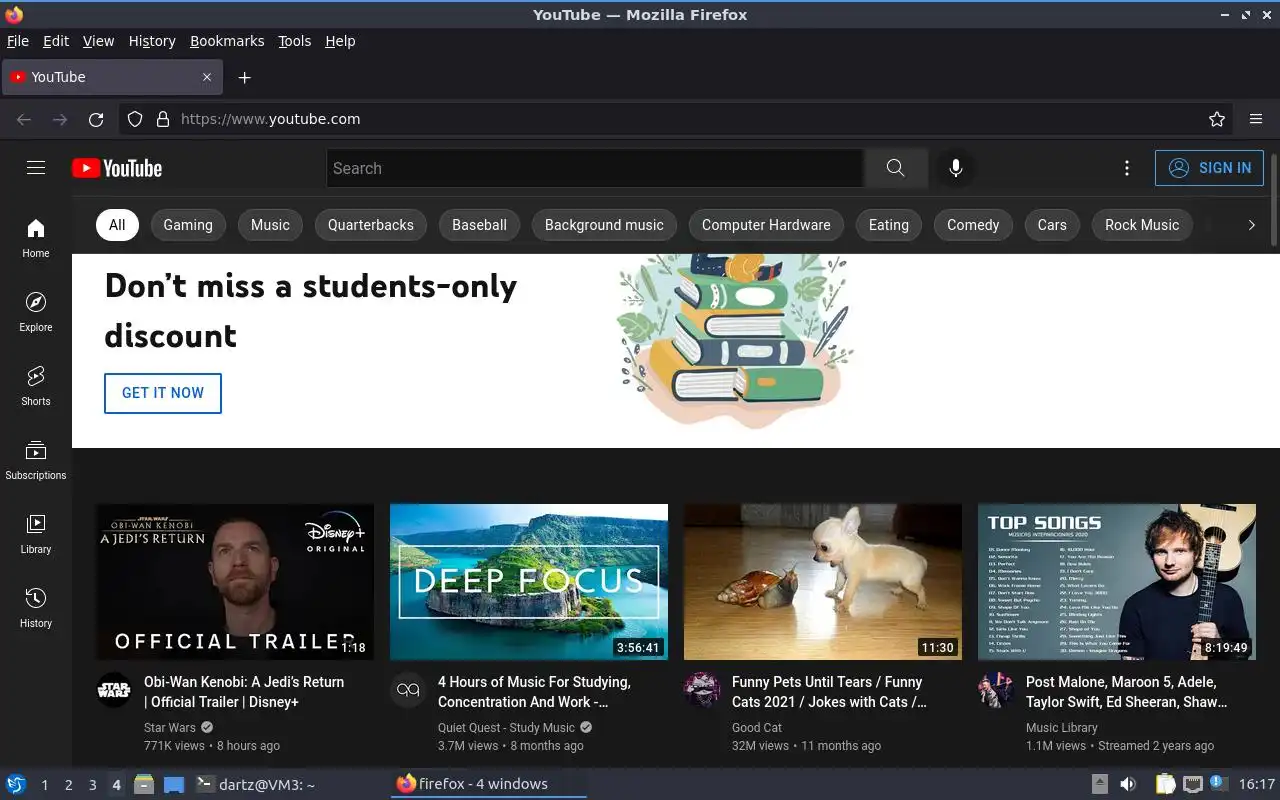Viewport: 1280px width, 800px height.
Task: Click the Firefox forward arrow
Action: coord(60,119)
